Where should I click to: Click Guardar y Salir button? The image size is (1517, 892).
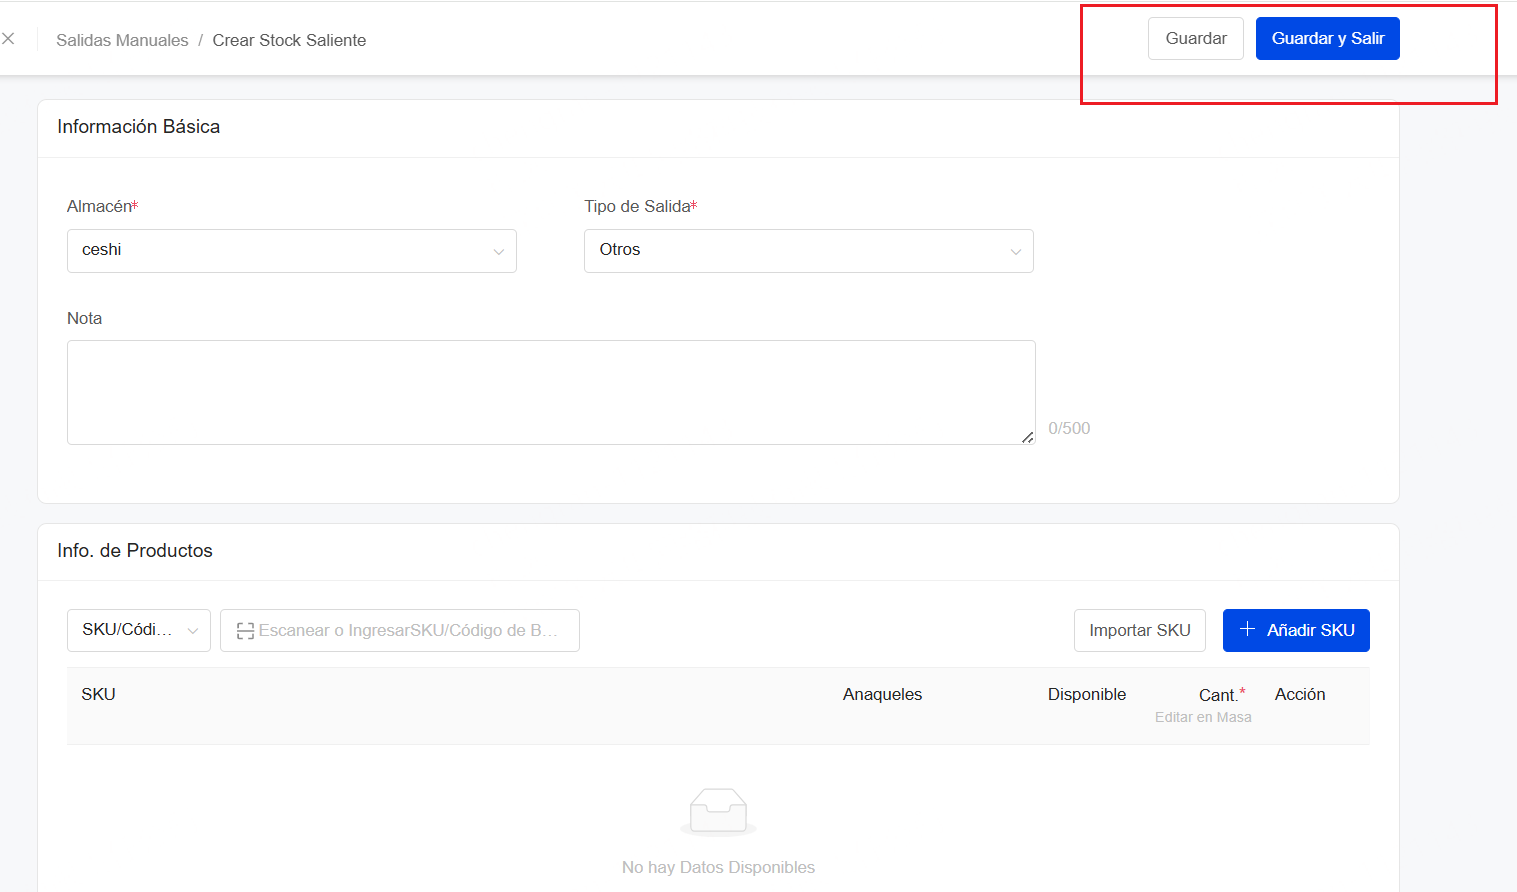1328,39
